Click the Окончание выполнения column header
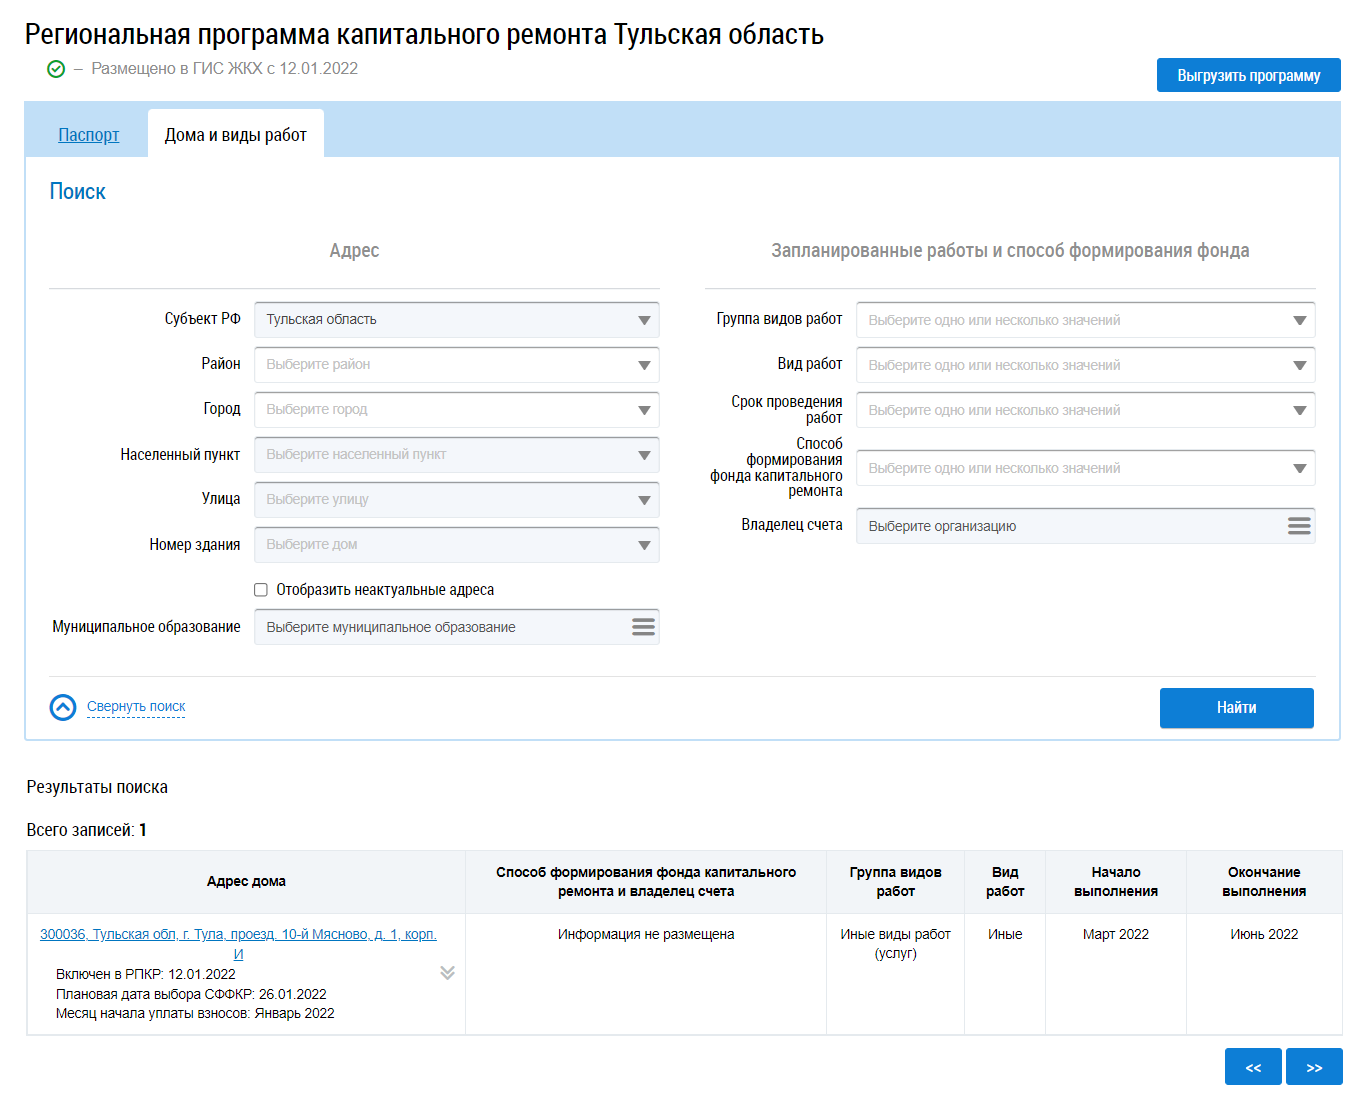Image resolution: width=1367 pixels, height=1120 pixels. coord(1264,882)
